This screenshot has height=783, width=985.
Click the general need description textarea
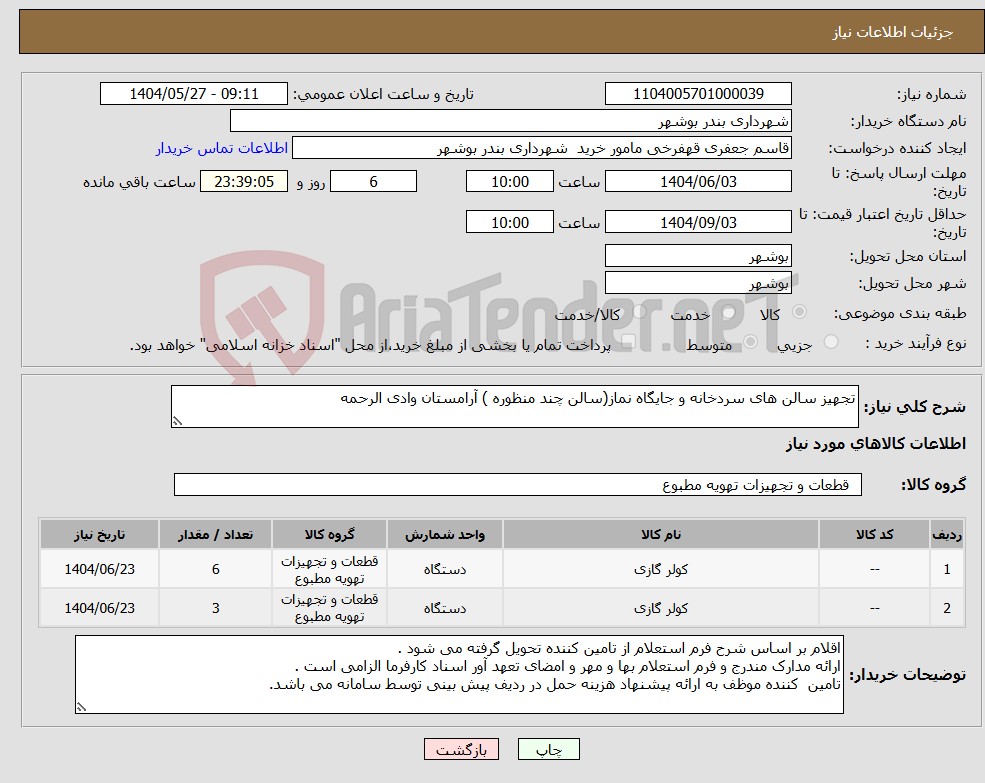514,407
